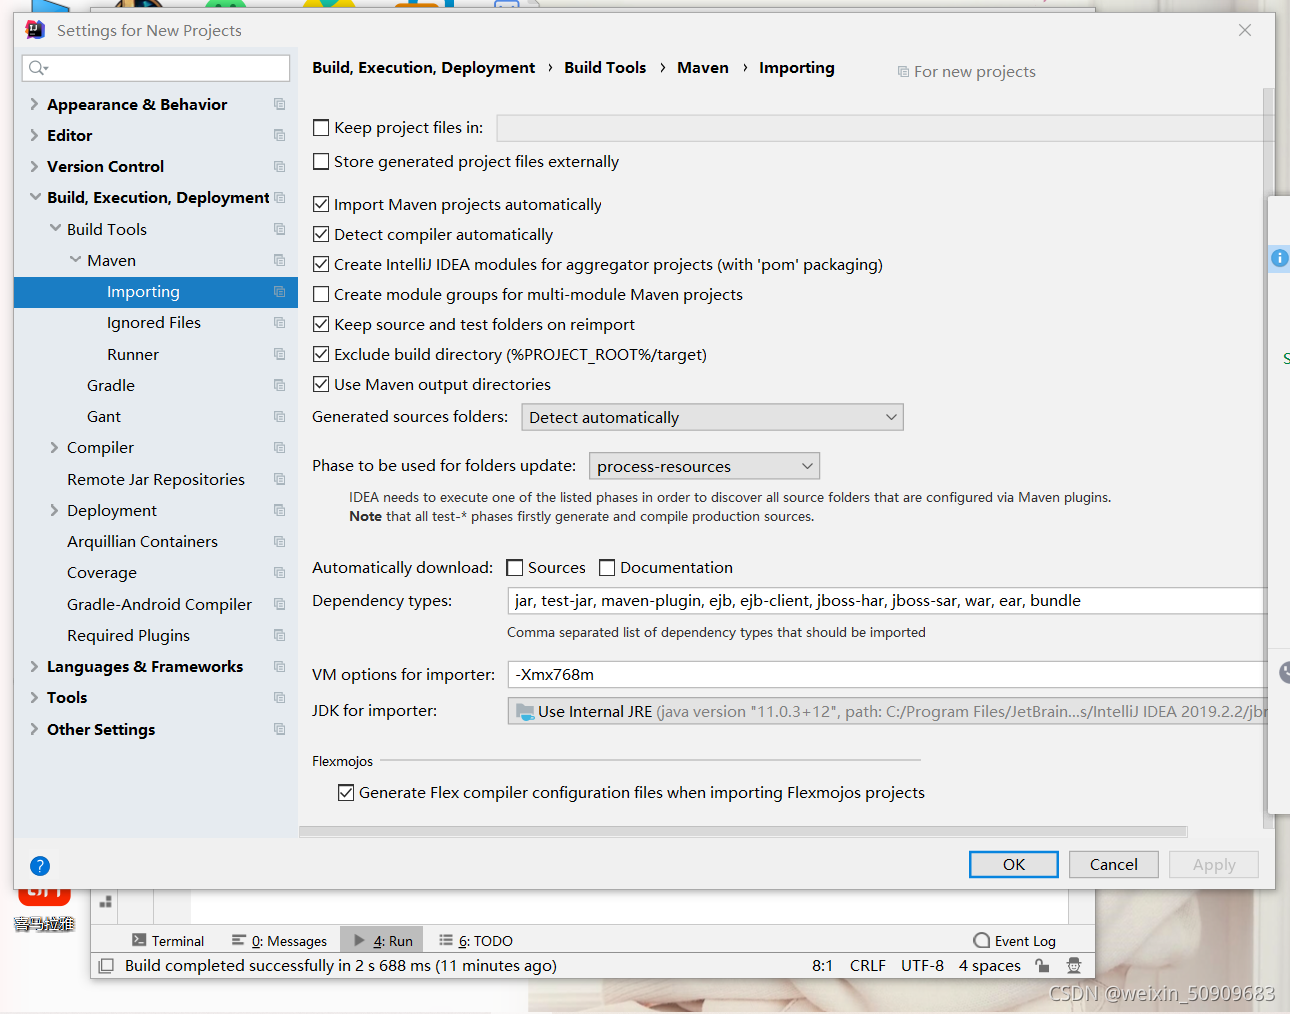
Task: Click the project-level icon beside Version Control
Action: [x=280, y=166]
